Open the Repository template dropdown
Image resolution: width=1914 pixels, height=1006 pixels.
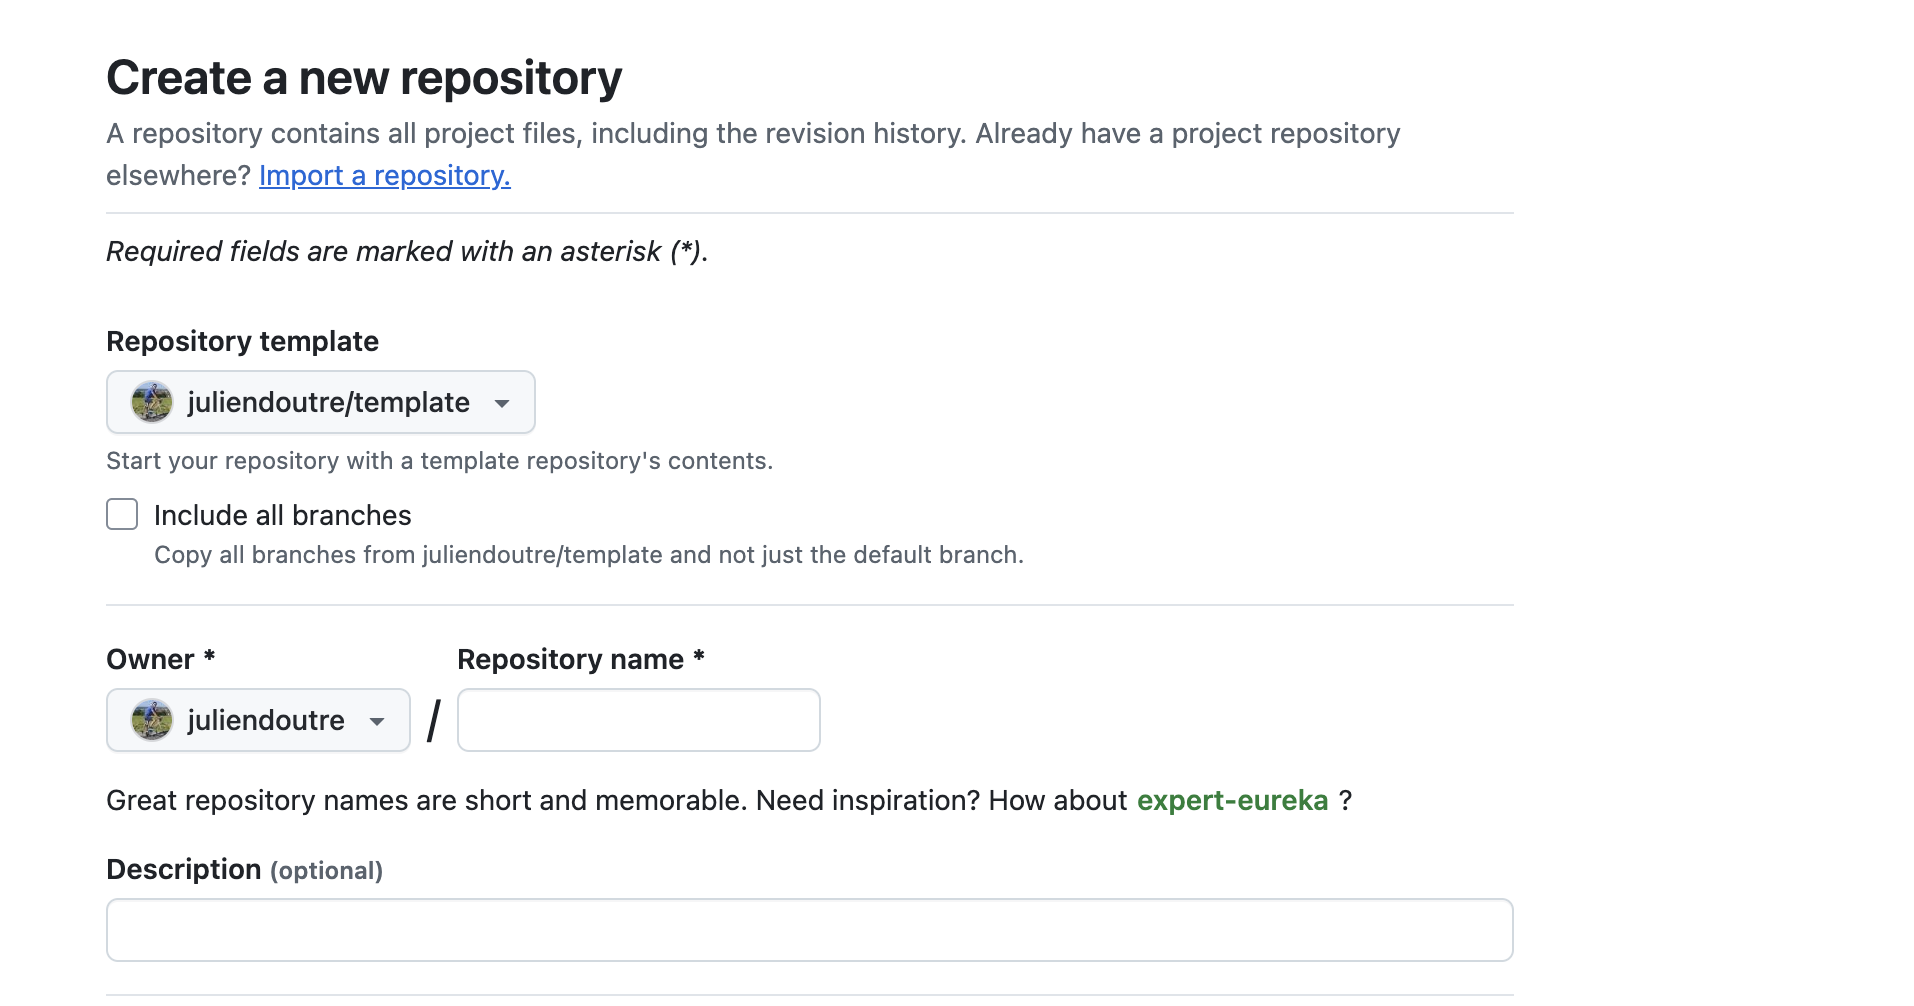pyautogui.click(x=321, y=402)
